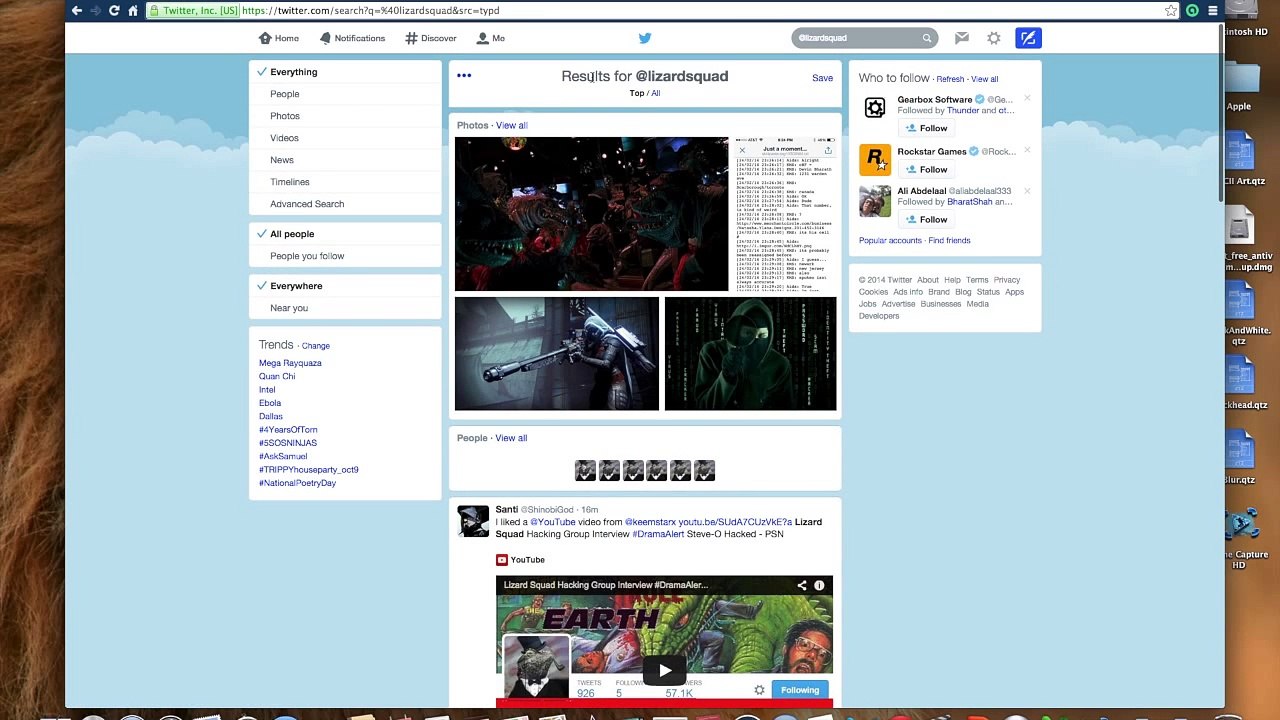Select the All people option

coord(292,234)
